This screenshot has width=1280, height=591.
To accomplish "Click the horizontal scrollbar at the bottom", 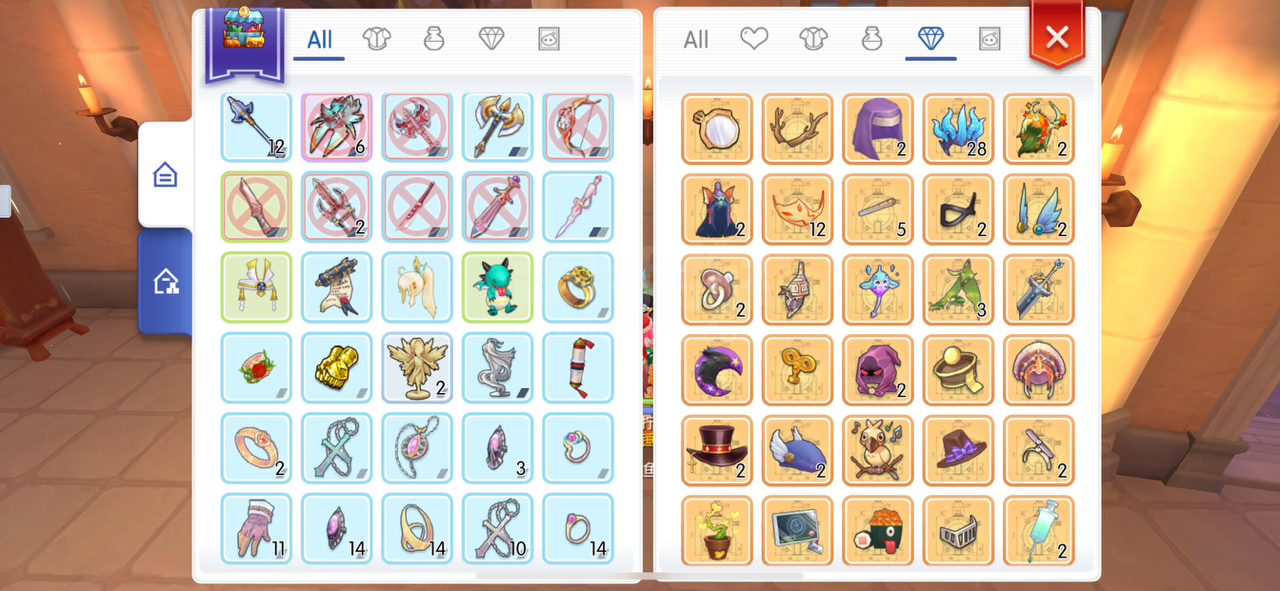I will (x=640, y=576).
